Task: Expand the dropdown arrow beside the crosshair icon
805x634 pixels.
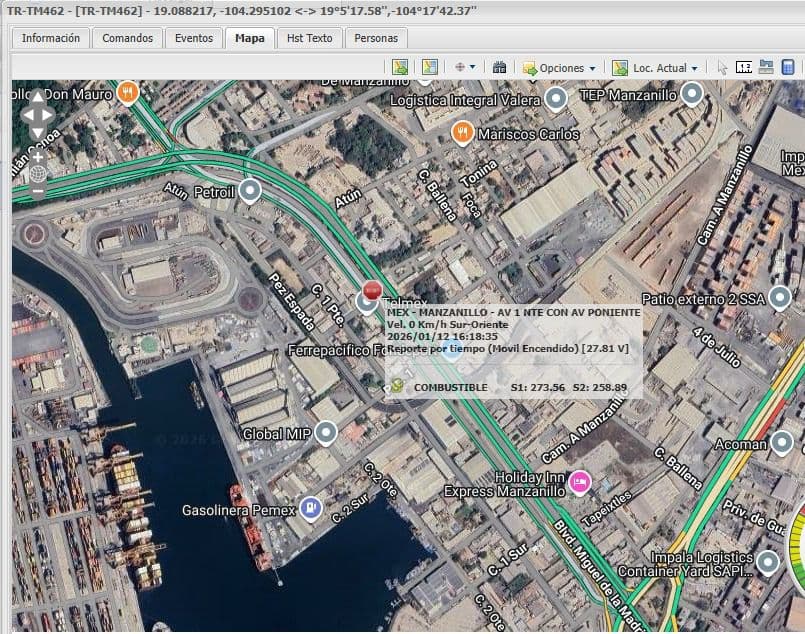Action: (473, 67)
